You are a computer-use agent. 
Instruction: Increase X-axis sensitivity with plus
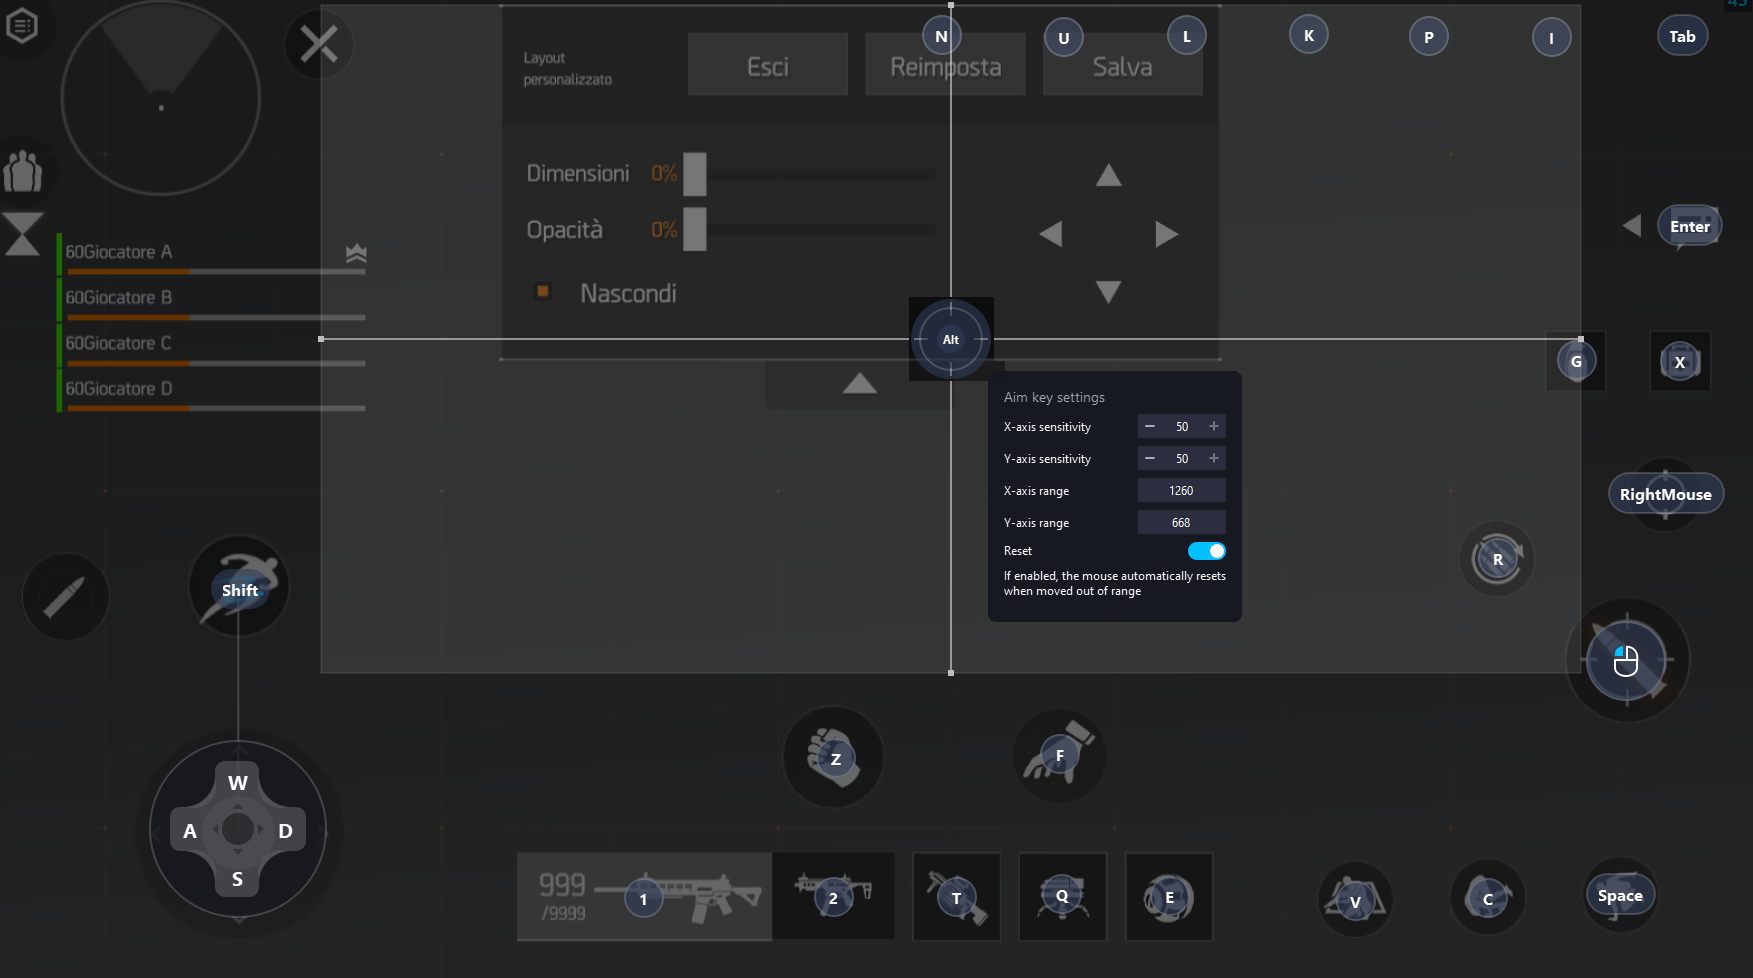pyautogui.click(x=1214, y=427)
